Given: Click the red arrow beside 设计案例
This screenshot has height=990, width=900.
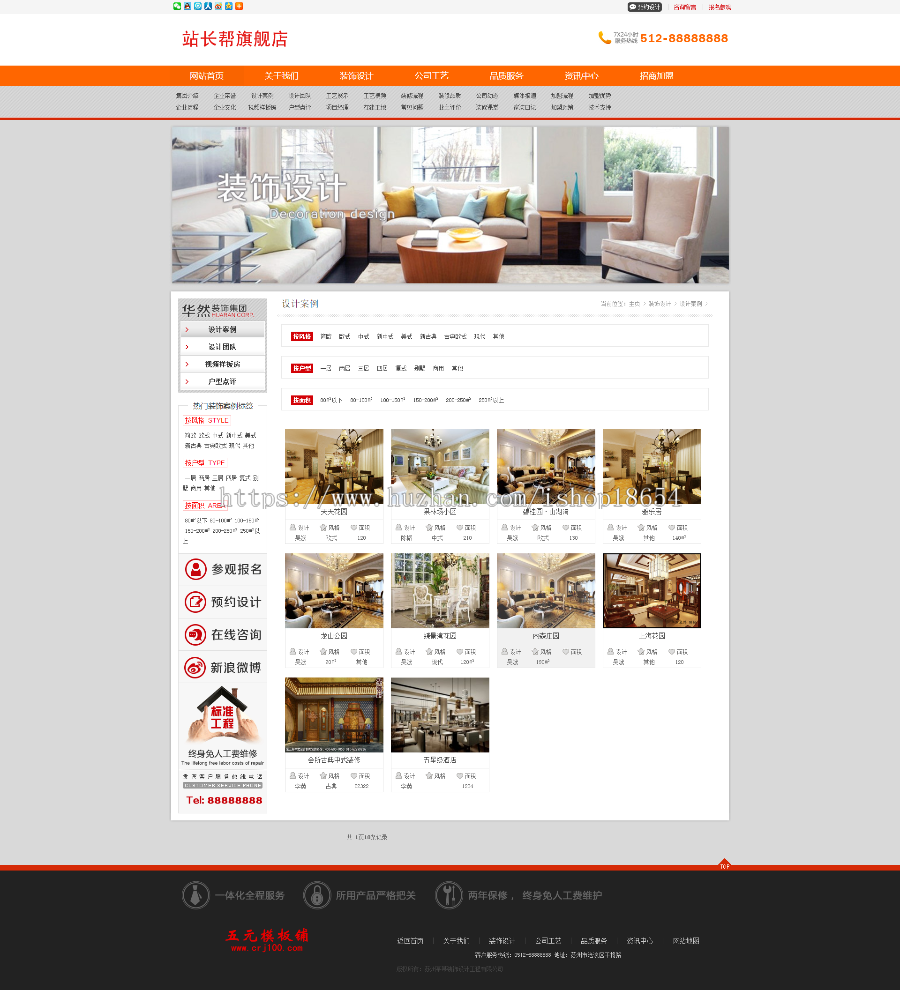Looking at the screenshot, I should tap(187, 330).
